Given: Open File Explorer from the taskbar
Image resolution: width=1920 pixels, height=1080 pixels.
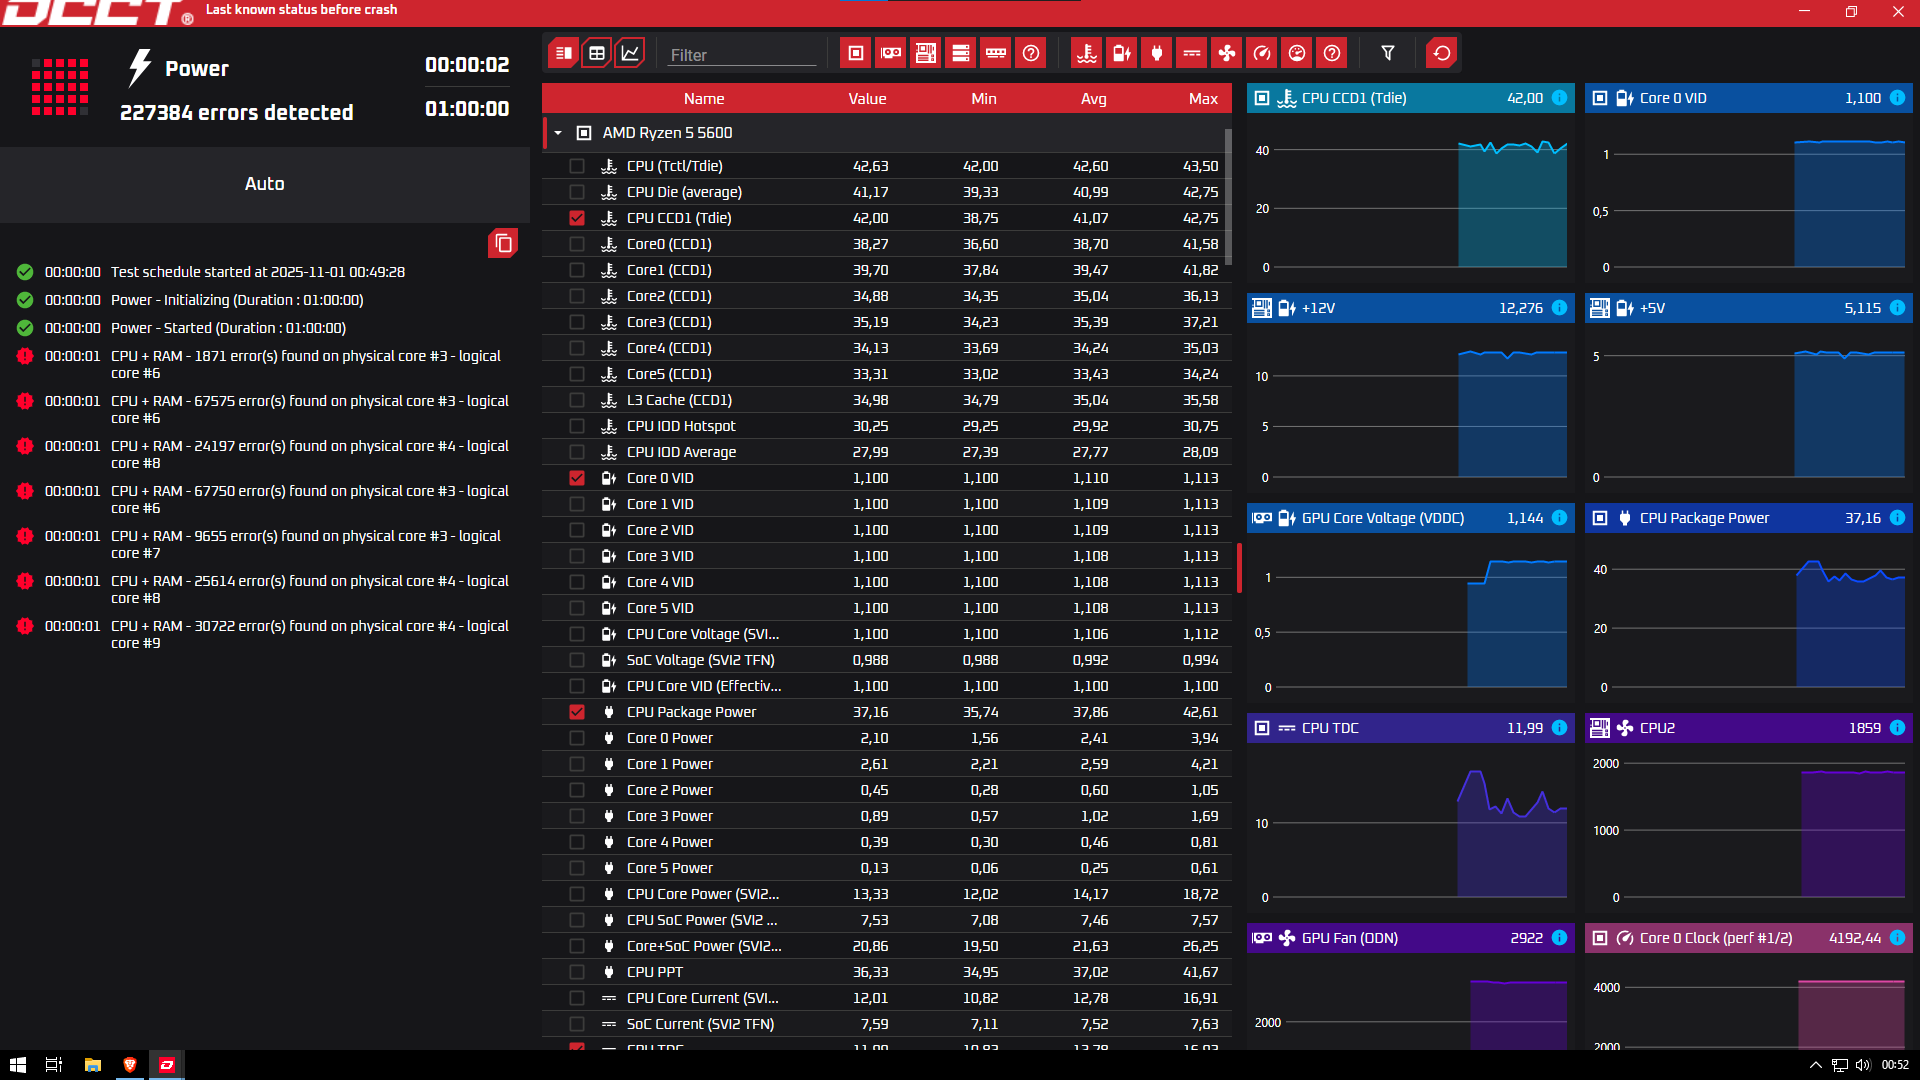Looking at the screenshot, I should [92, 1065].
